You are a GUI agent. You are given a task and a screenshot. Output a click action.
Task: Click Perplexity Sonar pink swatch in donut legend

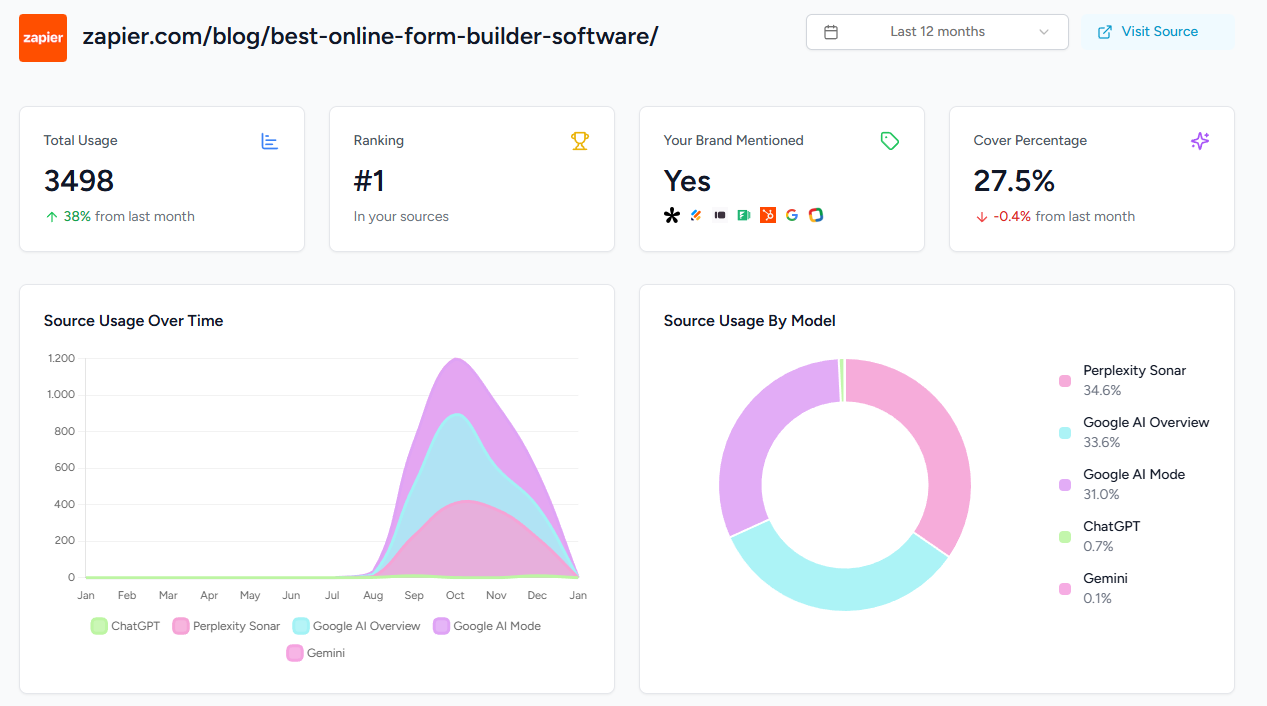(1065, 381)
